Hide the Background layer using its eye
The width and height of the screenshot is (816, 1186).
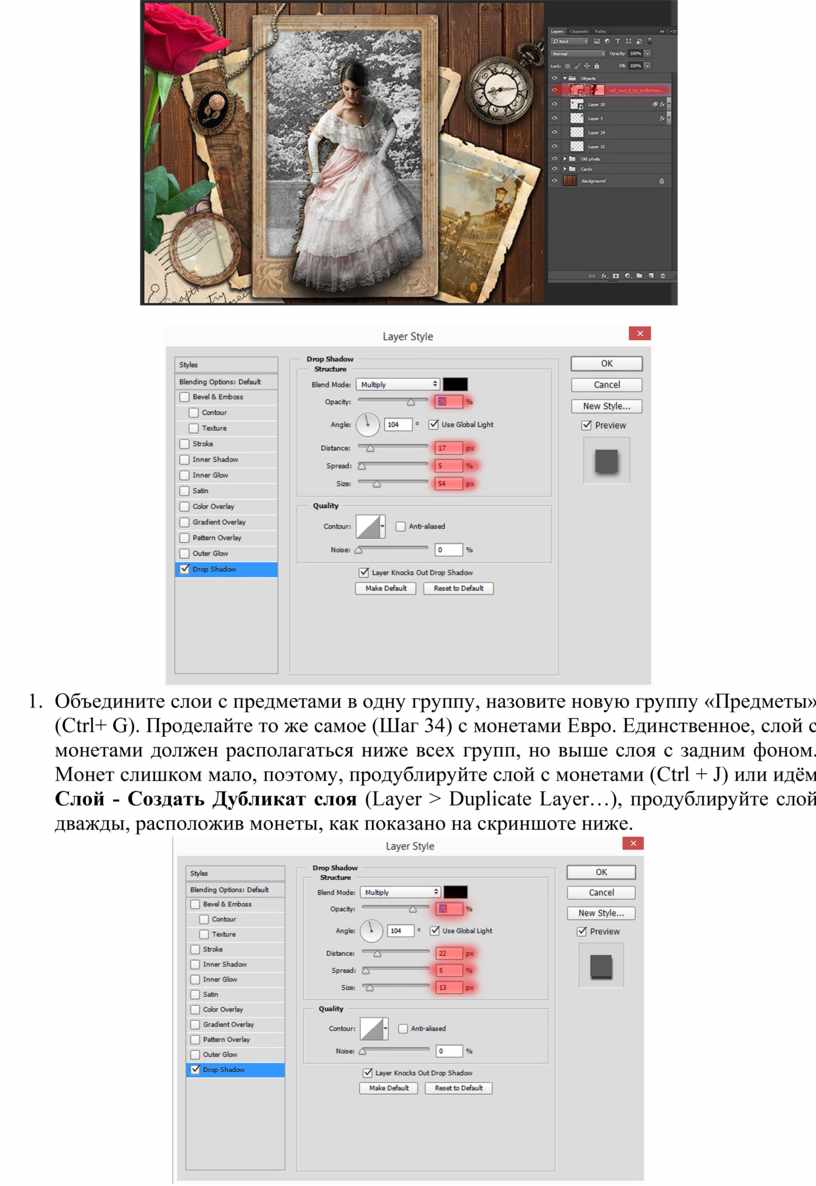pyautogui.click(x=554, y=181)
